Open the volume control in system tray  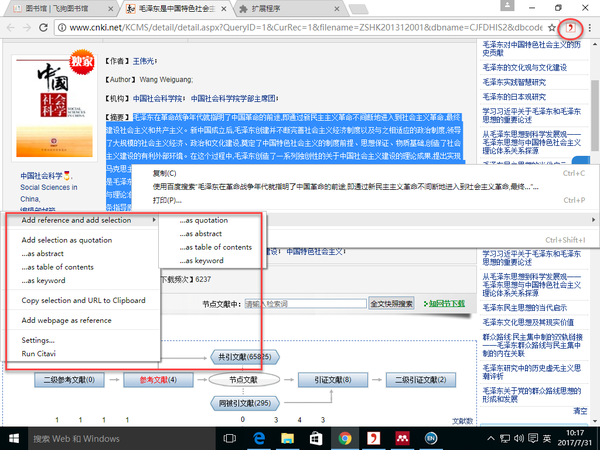point(519,439)
